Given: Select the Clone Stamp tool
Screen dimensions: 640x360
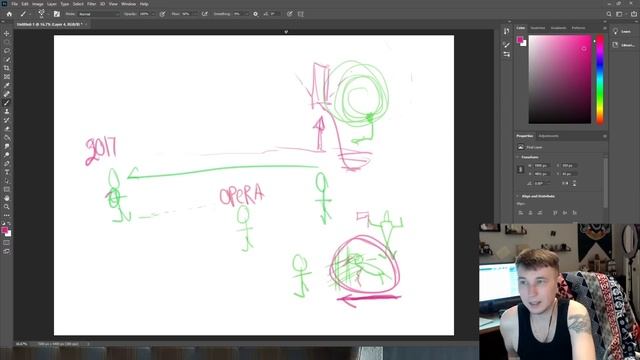Looking at the screenshot, I should (x=7, y=111).
